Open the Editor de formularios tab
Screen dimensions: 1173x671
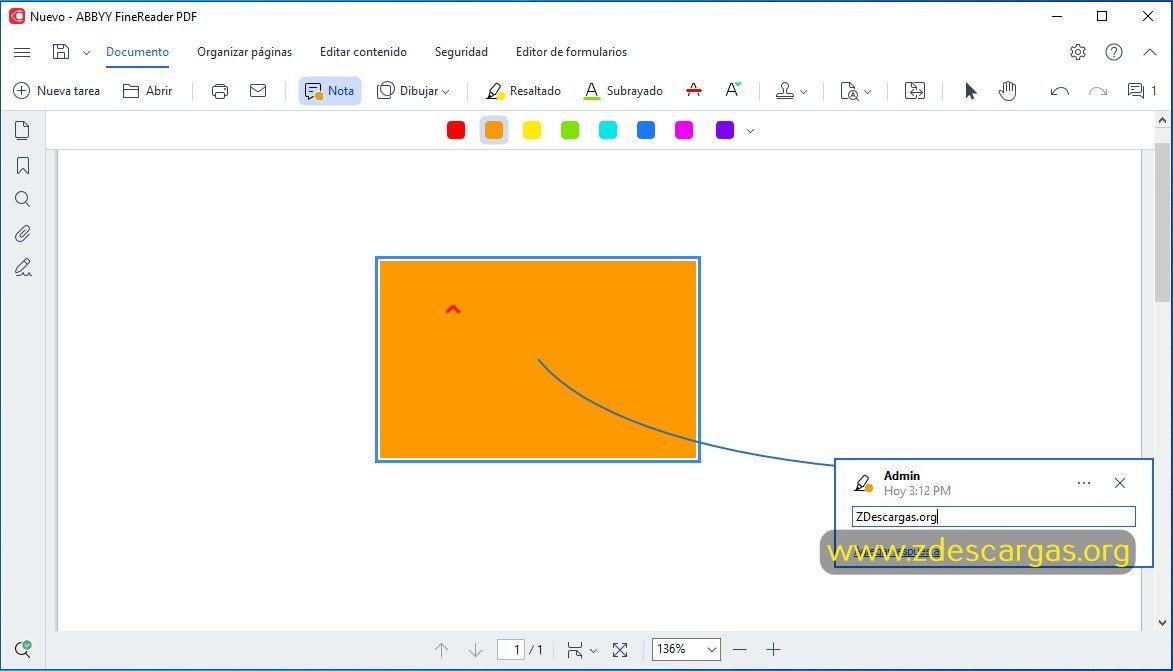572,52
